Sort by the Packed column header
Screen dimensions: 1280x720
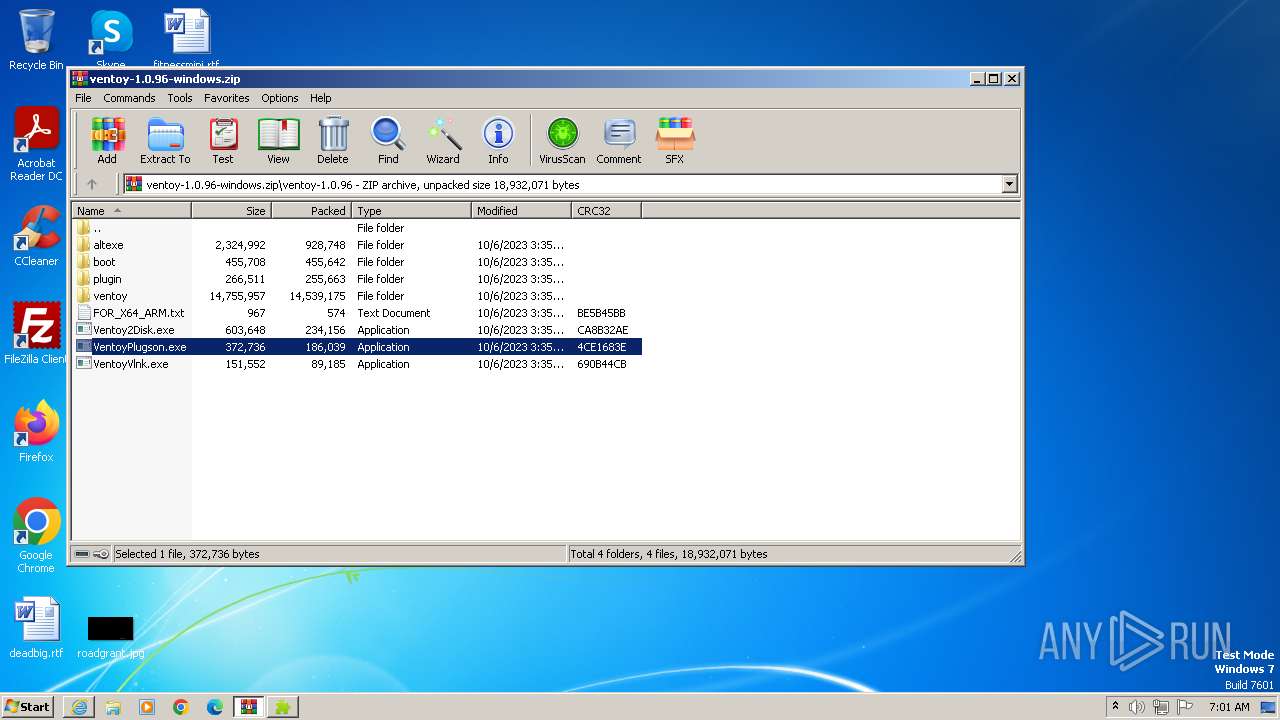pyautogui.click(x=311, y=211)
